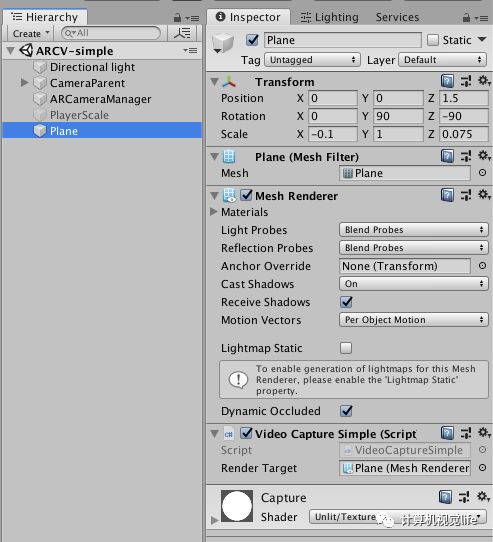Open Mesh Filter help book icon
Image resolution: width=493 pixels, height=542 pixels.
click(447, 156)
